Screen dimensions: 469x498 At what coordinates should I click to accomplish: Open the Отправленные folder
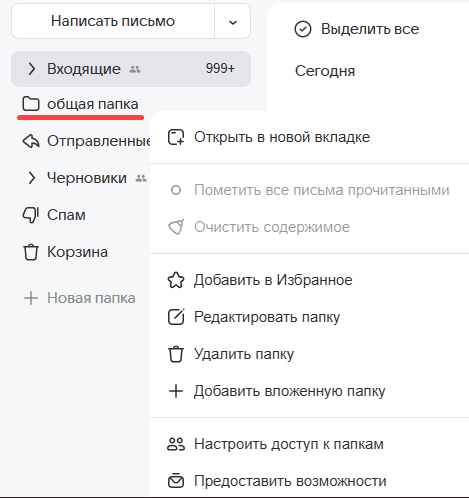pos(99,141)
